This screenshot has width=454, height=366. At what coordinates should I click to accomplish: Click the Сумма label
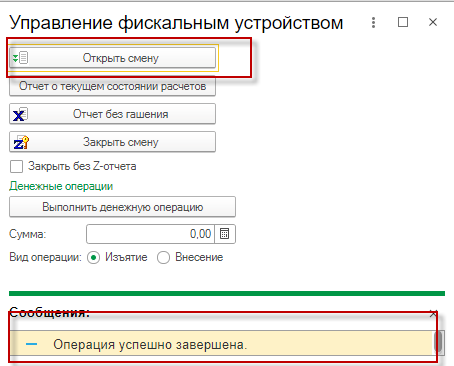click(x=28, y=234)
